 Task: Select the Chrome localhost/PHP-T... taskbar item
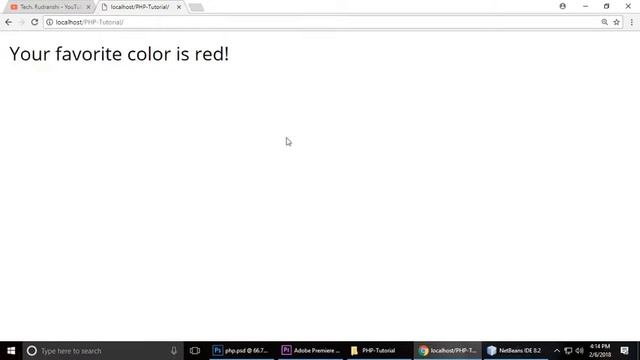(x=448, y=351)
